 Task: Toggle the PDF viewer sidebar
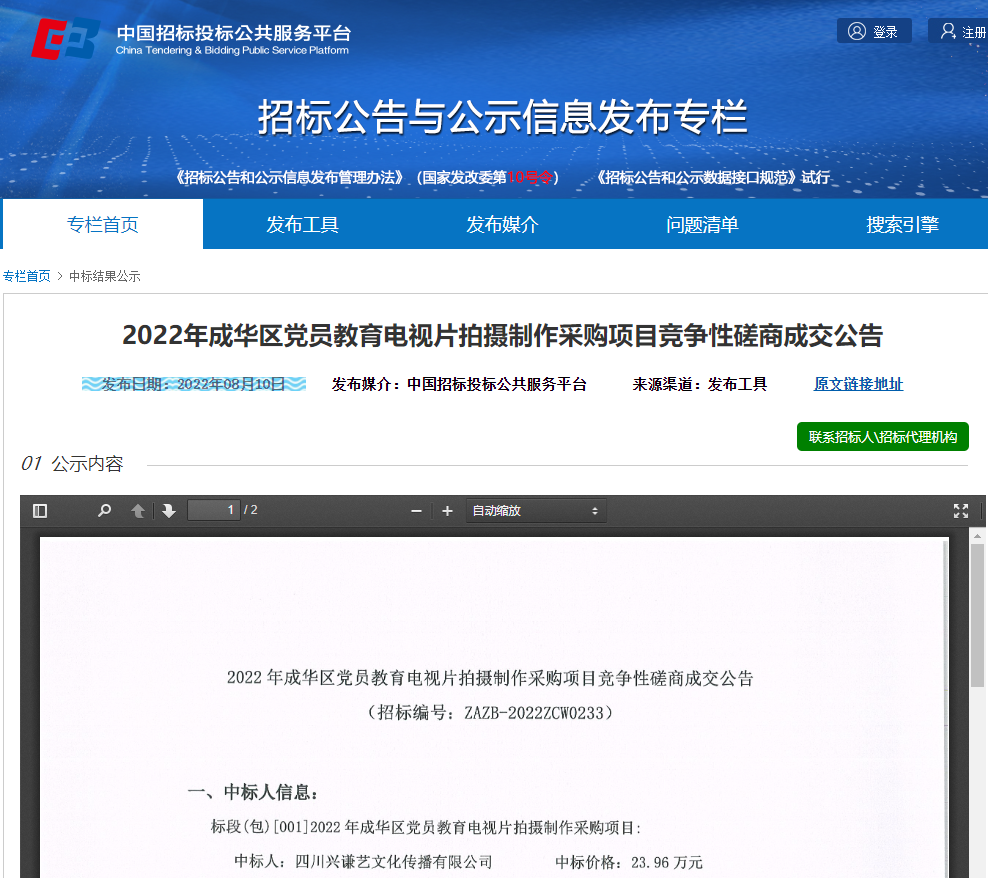tap(40, 511)
